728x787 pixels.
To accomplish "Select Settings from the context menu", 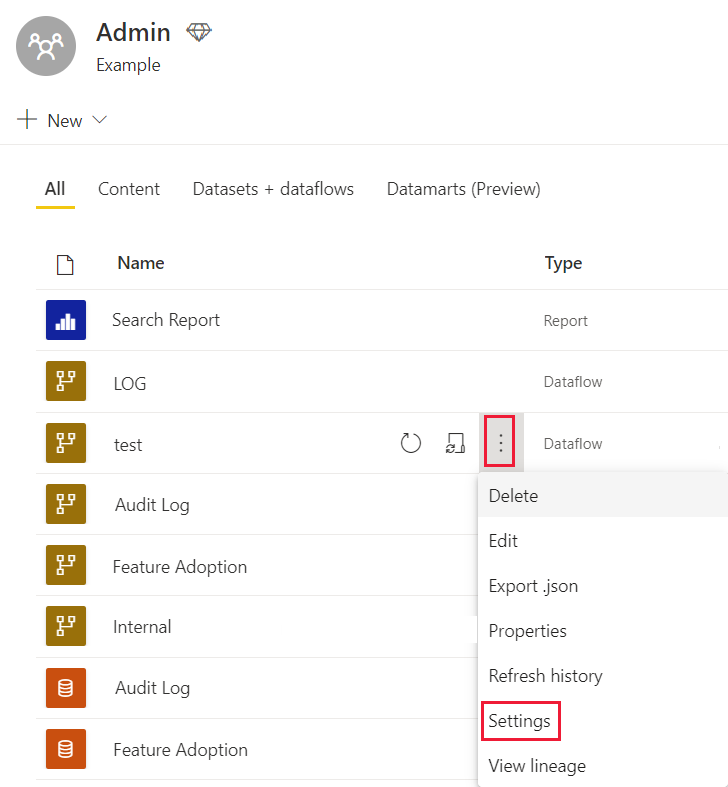I will (x=519, y=721).
